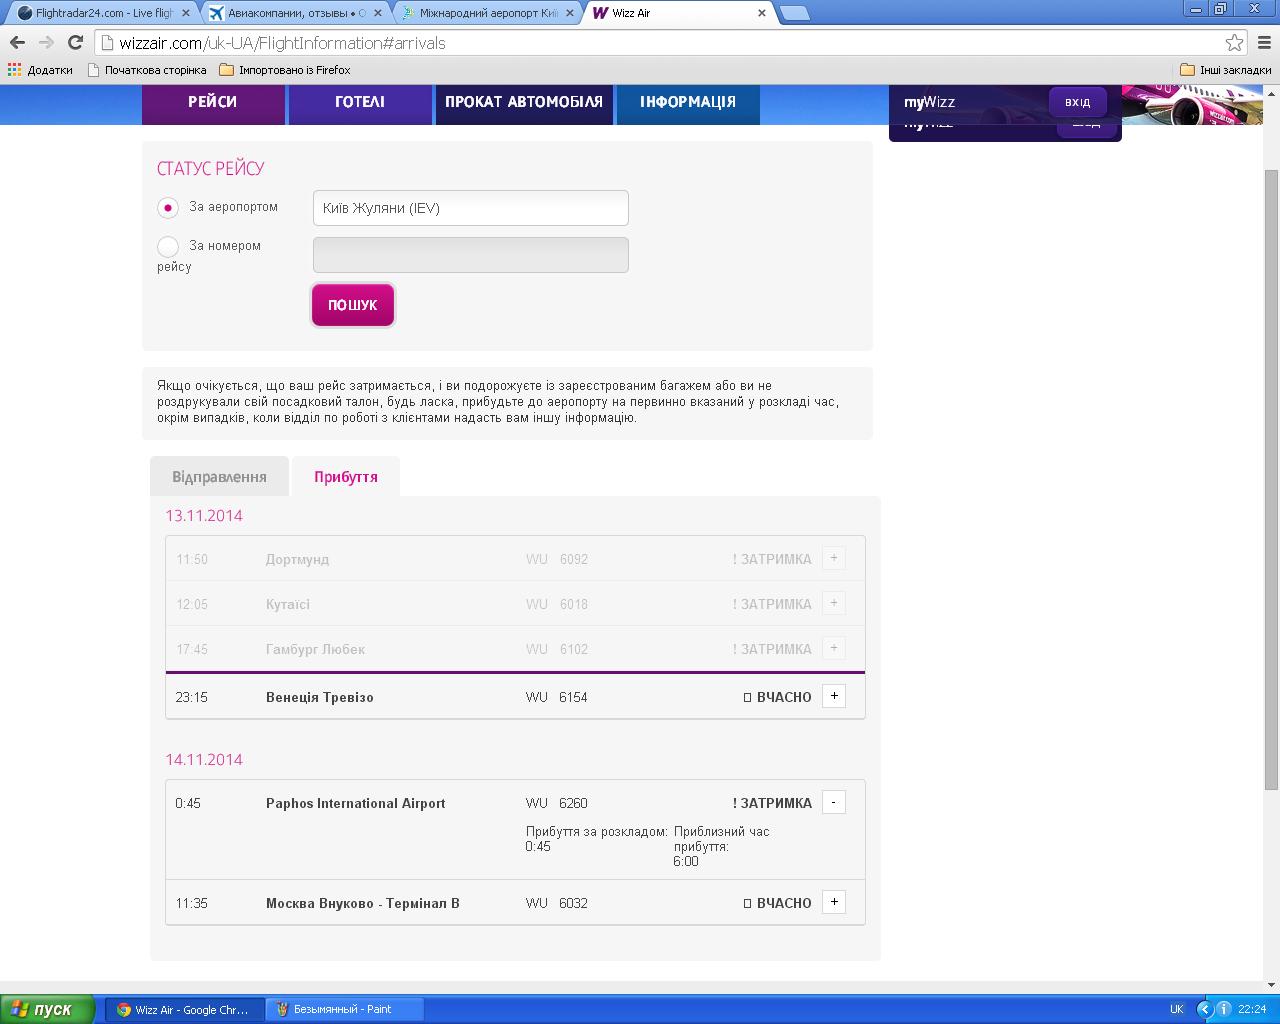
Task: Select the 'За номером рейсу' radio button
Action: [168, 246]
